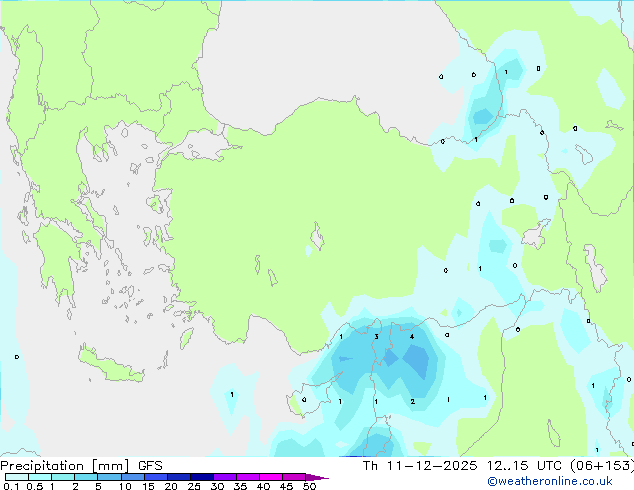
Task: Click the 40–45 mm legend swatch
Action: [x=271, y=477]
